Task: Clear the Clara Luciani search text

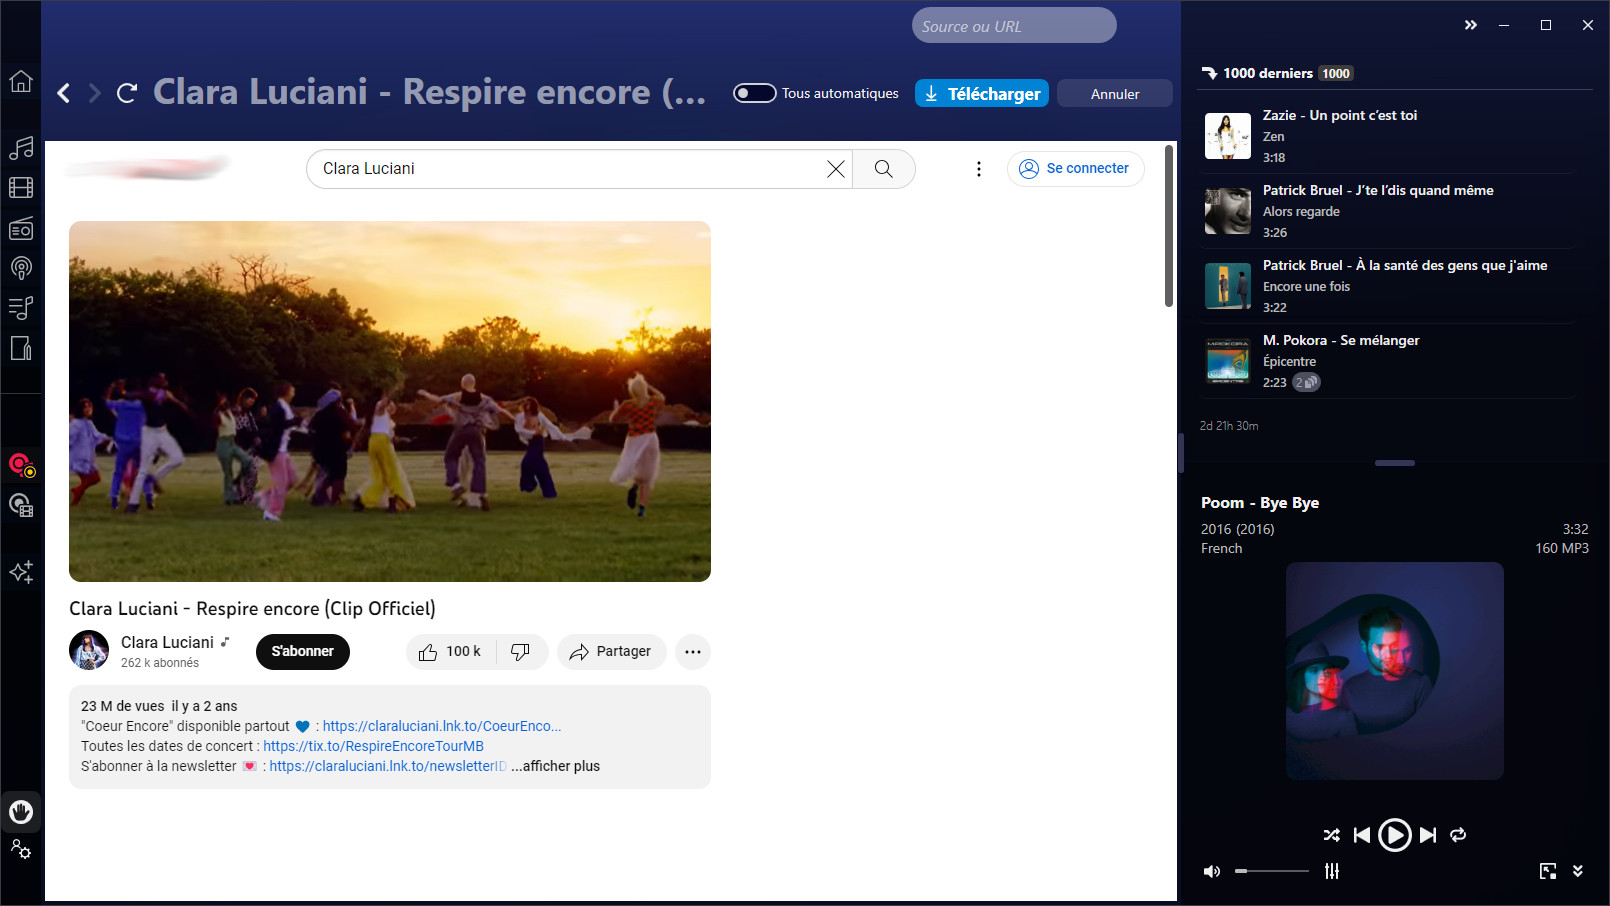Action: [x=836, y=169]
